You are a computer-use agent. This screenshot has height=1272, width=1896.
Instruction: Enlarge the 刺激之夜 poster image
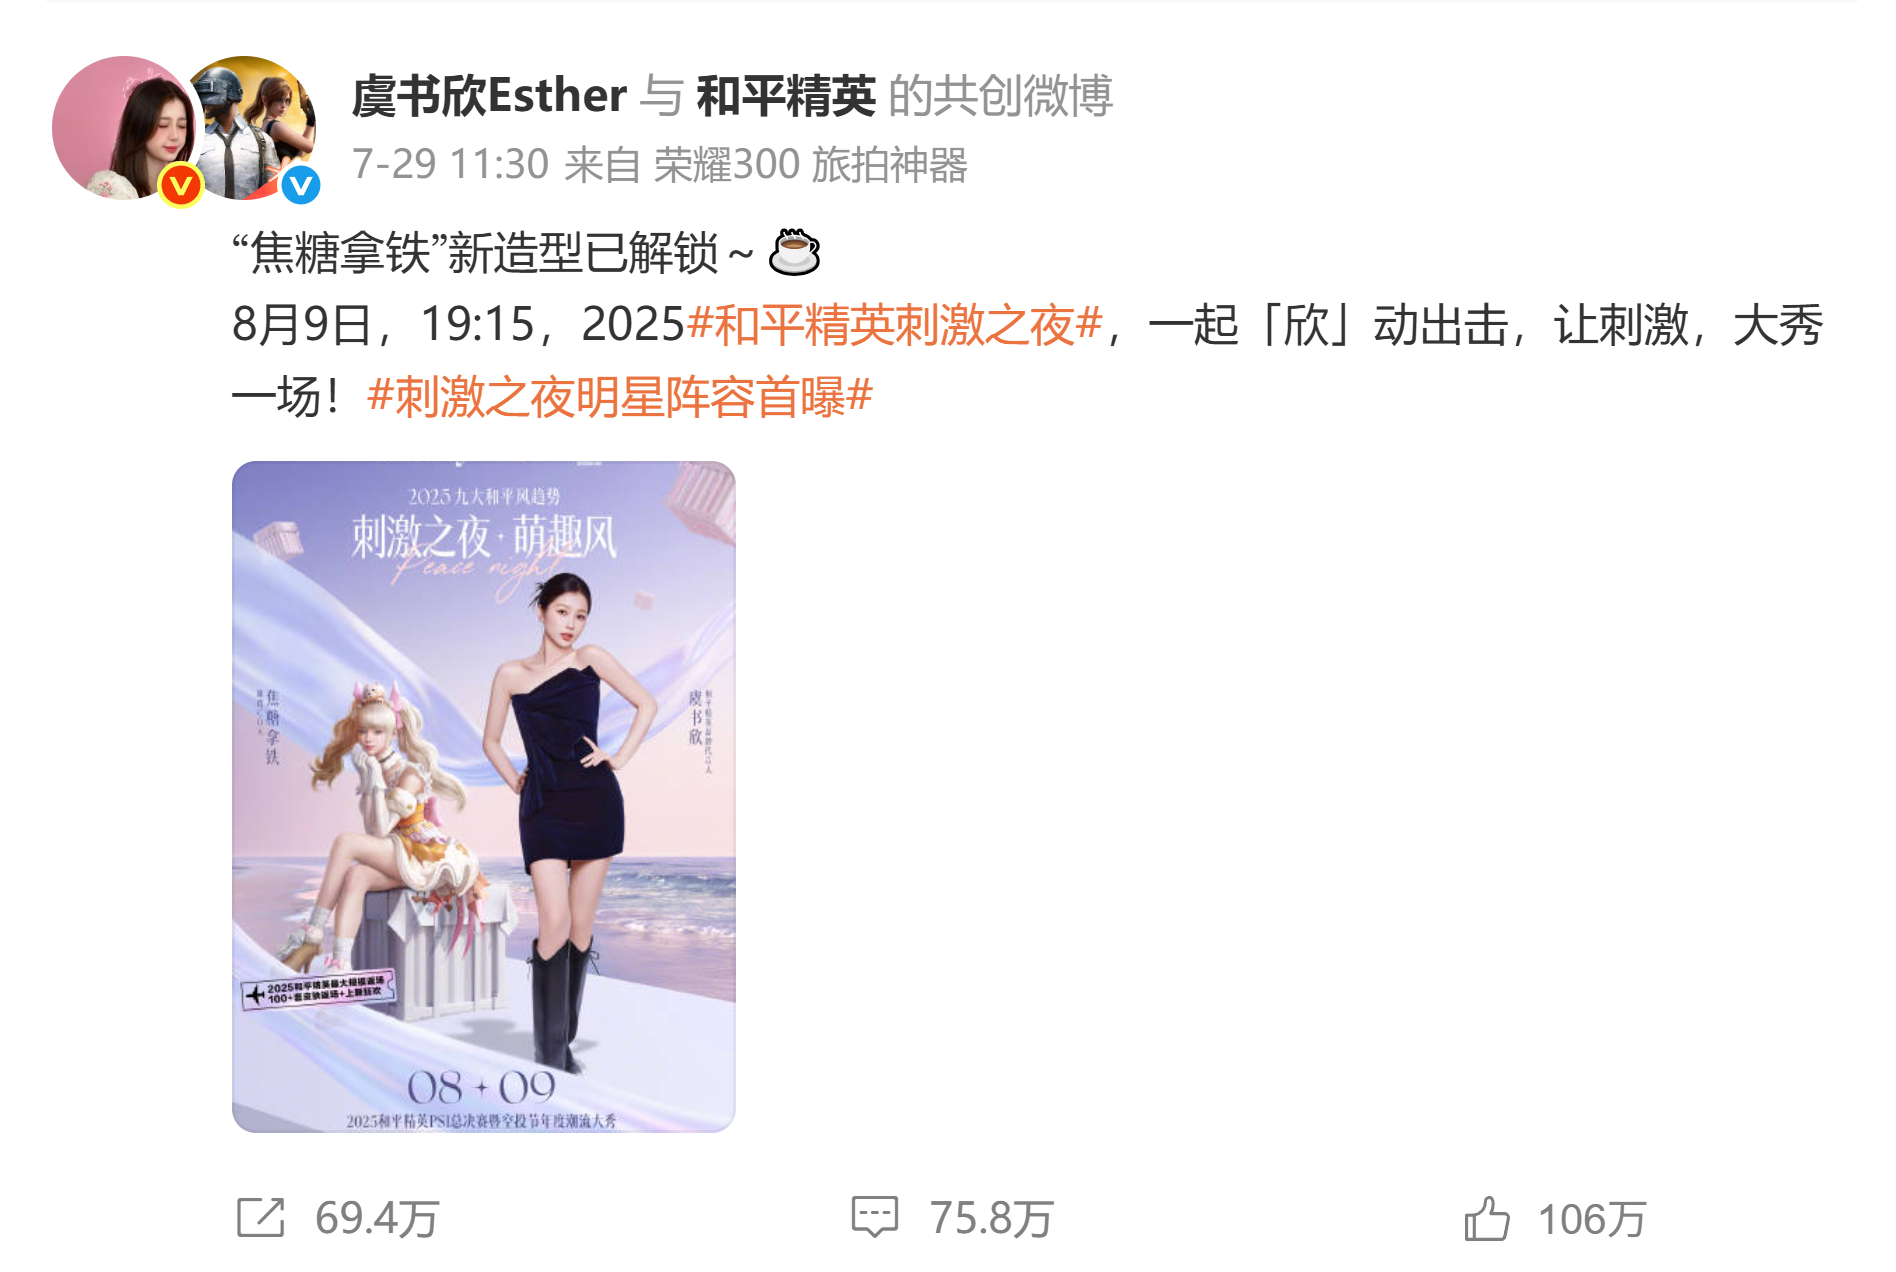tap(484, 796)
